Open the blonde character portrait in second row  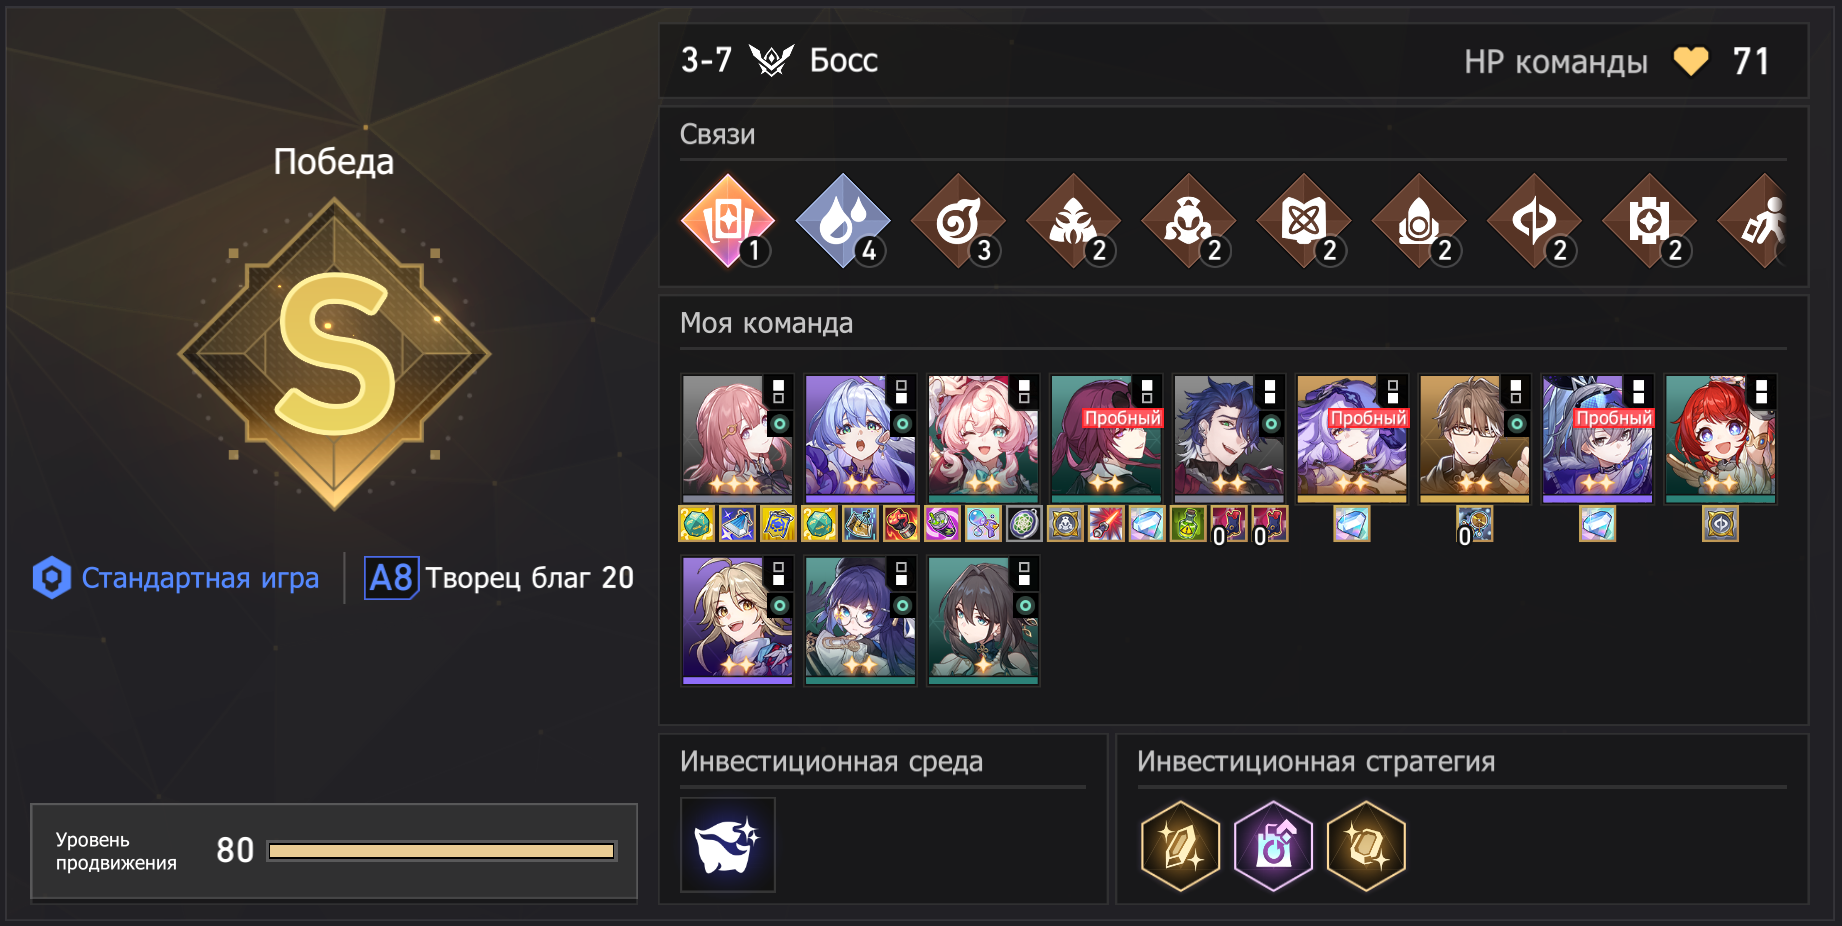pos(737,621)
